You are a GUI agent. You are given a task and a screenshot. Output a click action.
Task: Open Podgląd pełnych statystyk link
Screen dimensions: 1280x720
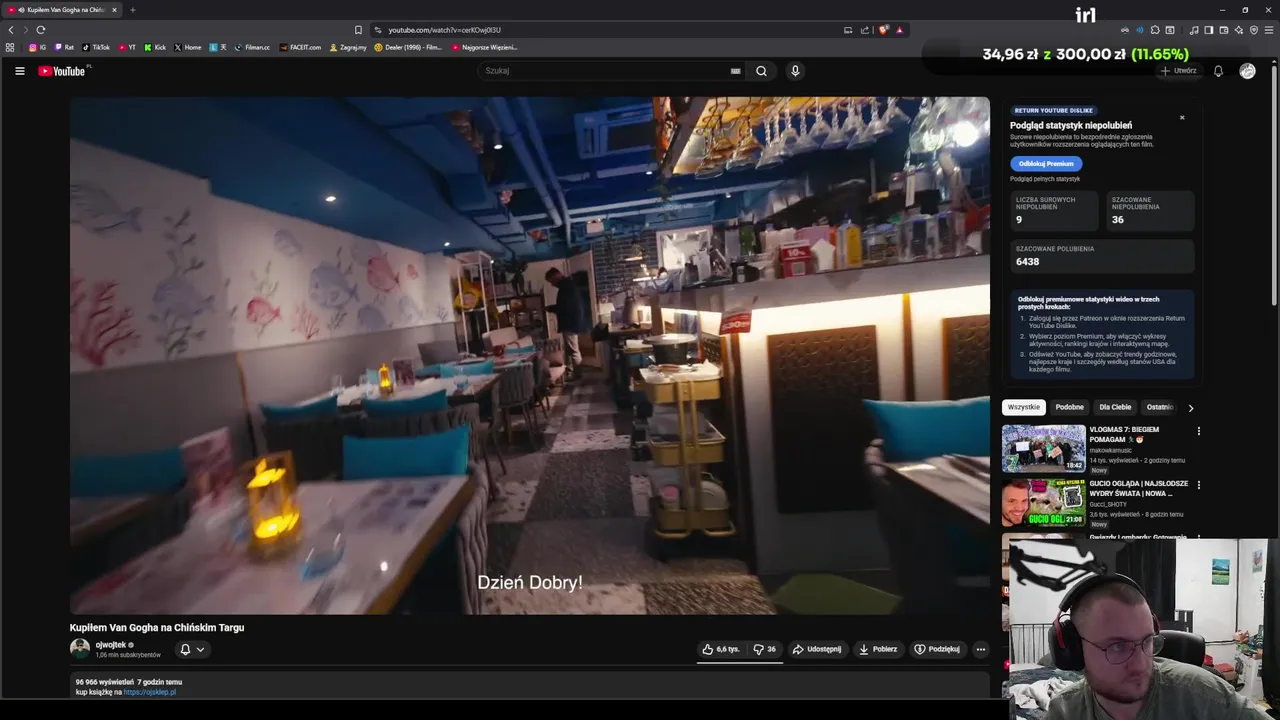coord(1045,179)
